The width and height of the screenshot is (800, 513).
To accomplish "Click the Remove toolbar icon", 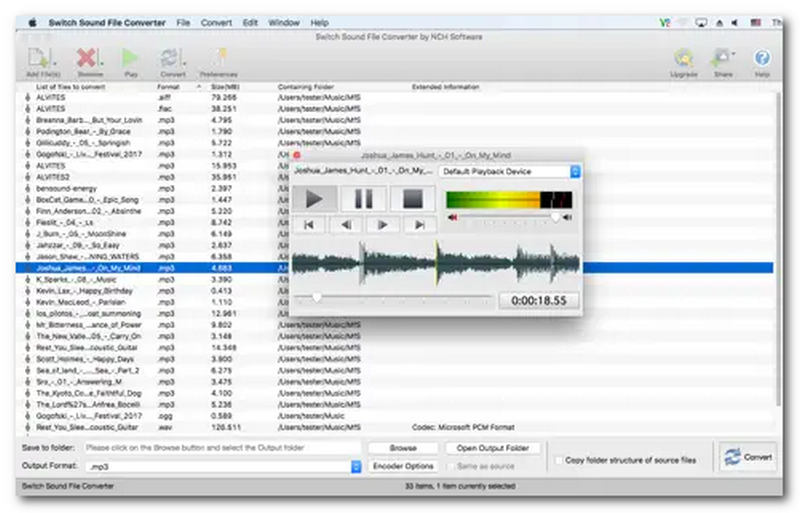I will coord(90,62).
